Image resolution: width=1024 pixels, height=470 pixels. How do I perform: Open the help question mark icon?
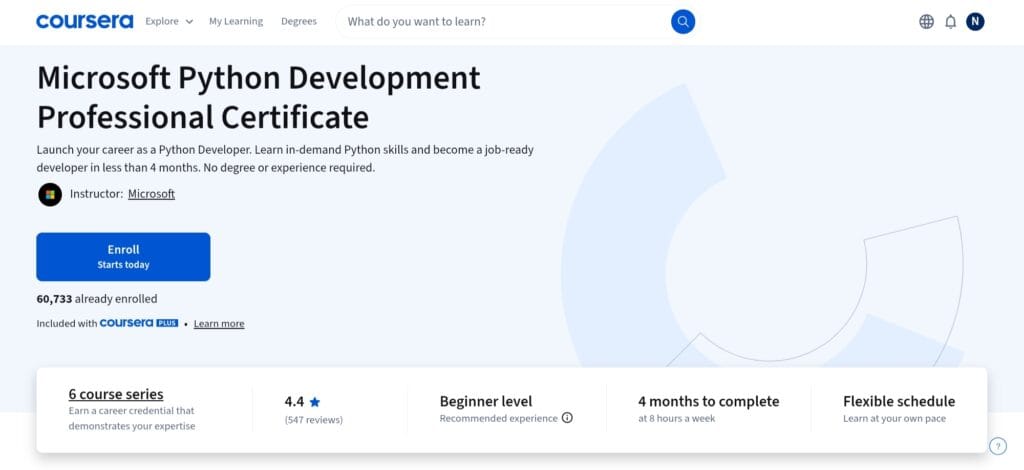pyautogui.click(x=998, y=446)
